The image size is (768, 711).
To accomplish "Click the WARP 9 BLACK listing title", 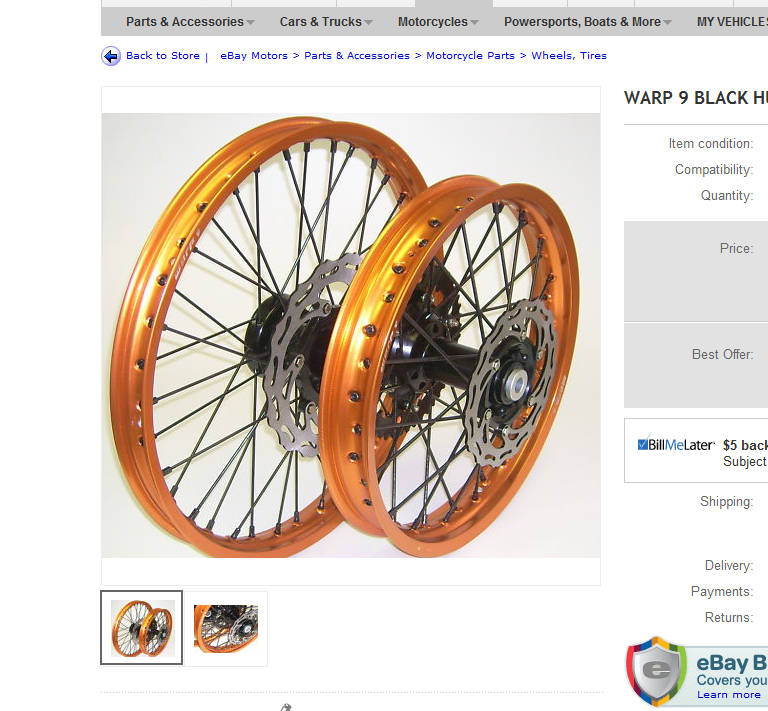I will point(696,98).
